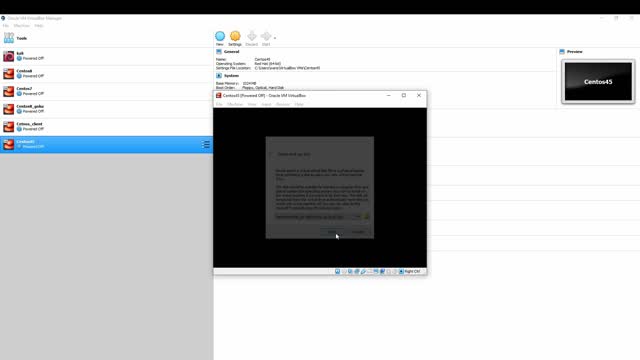
Task: Click the shared folders status bar icon
Action: click(369, 271)
